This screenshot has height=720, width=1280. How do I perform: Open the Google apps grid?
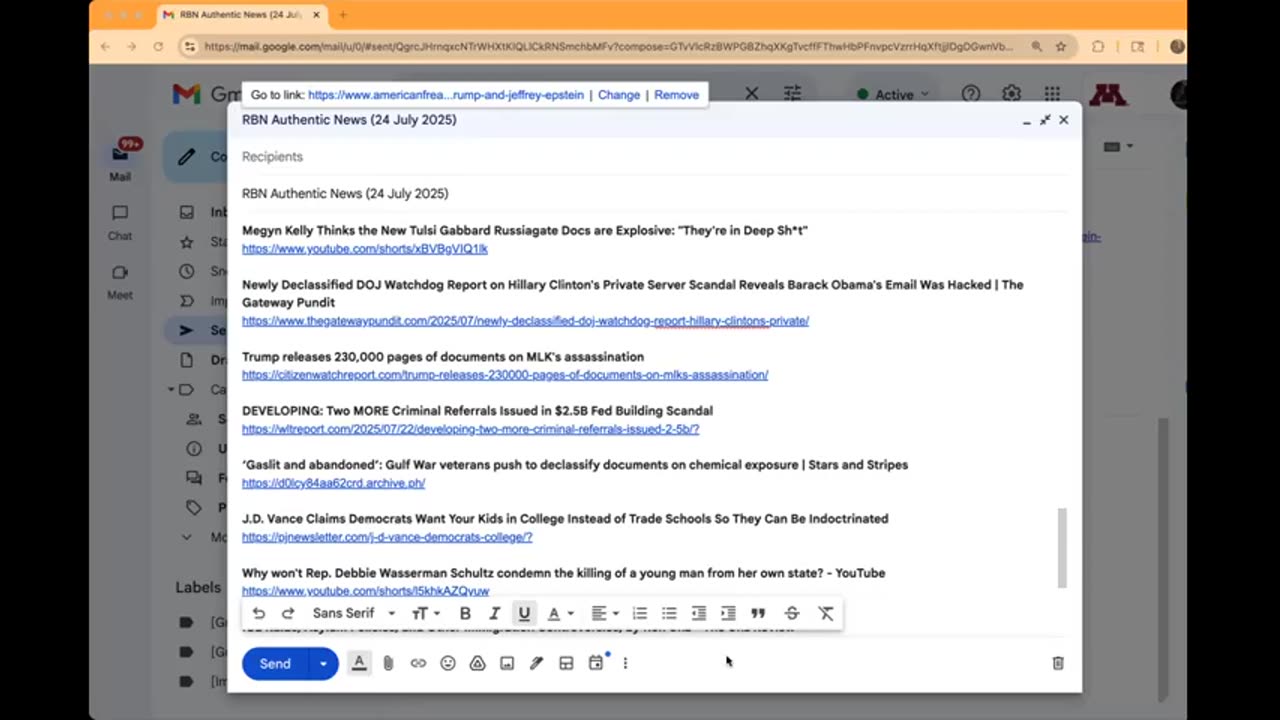tap(1052, 94)
